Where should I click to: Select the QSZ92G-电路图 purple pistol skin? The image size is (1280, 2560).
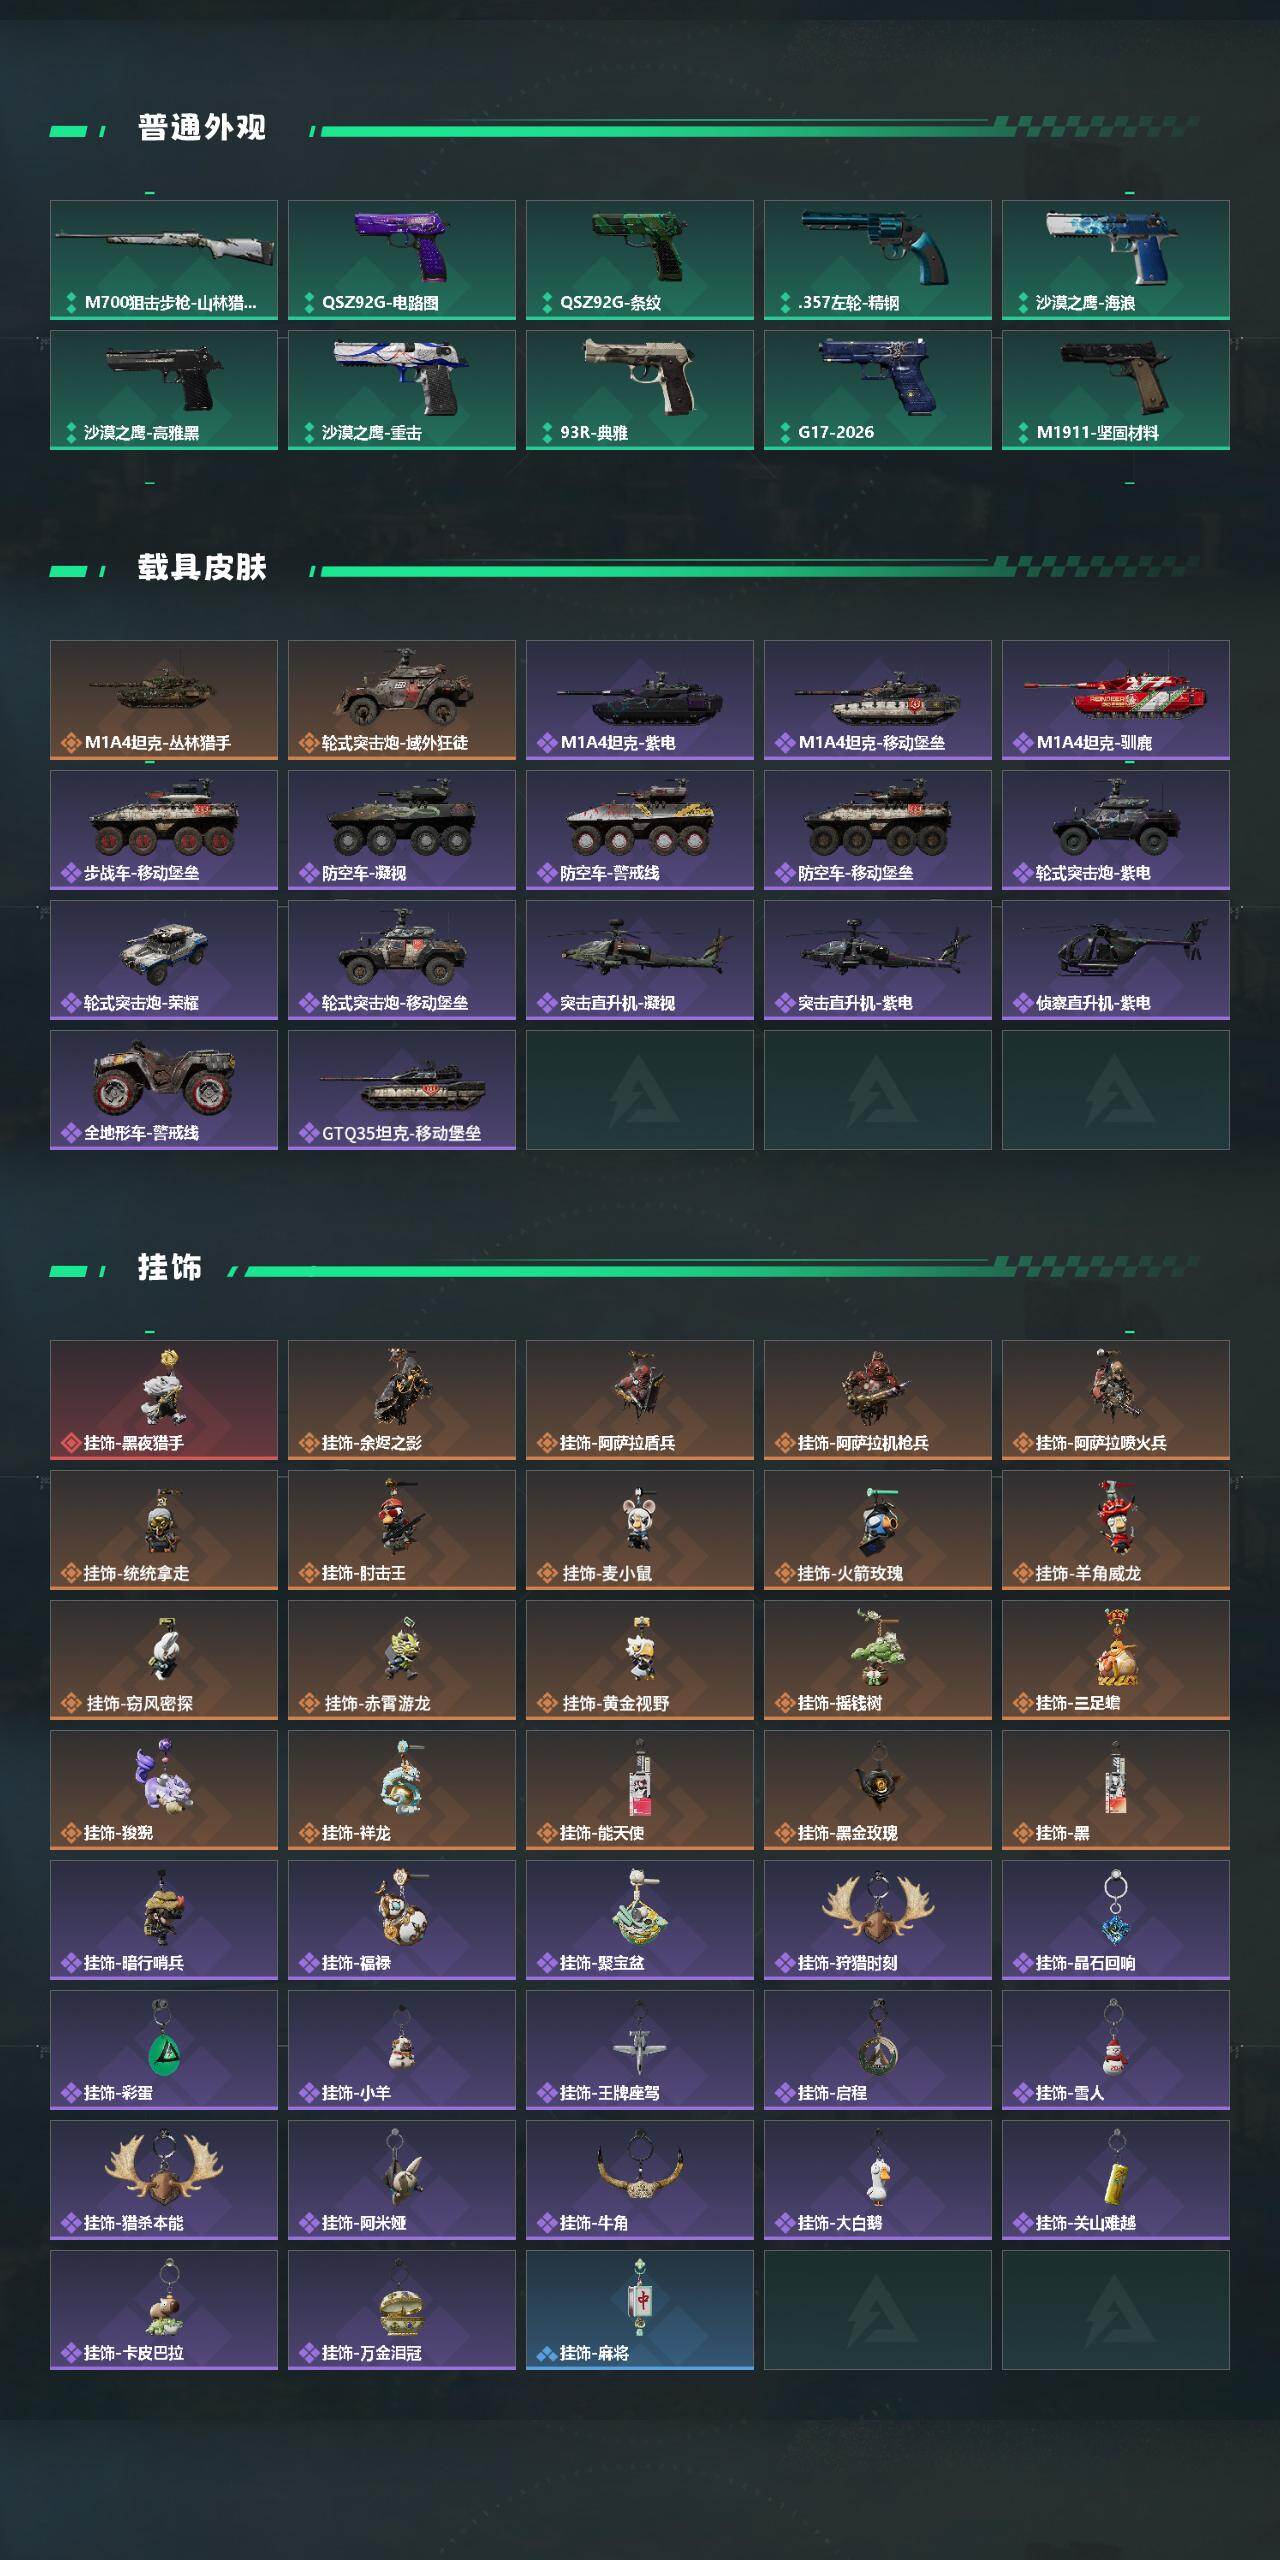pyautogui.click(x=402, y=260)
